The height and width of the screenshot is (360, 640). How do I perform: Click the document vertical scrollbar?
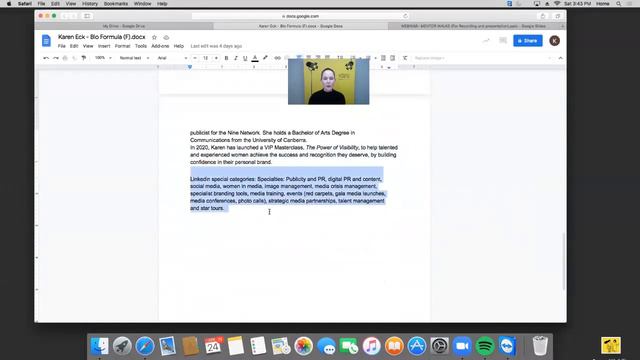(564, 261)
